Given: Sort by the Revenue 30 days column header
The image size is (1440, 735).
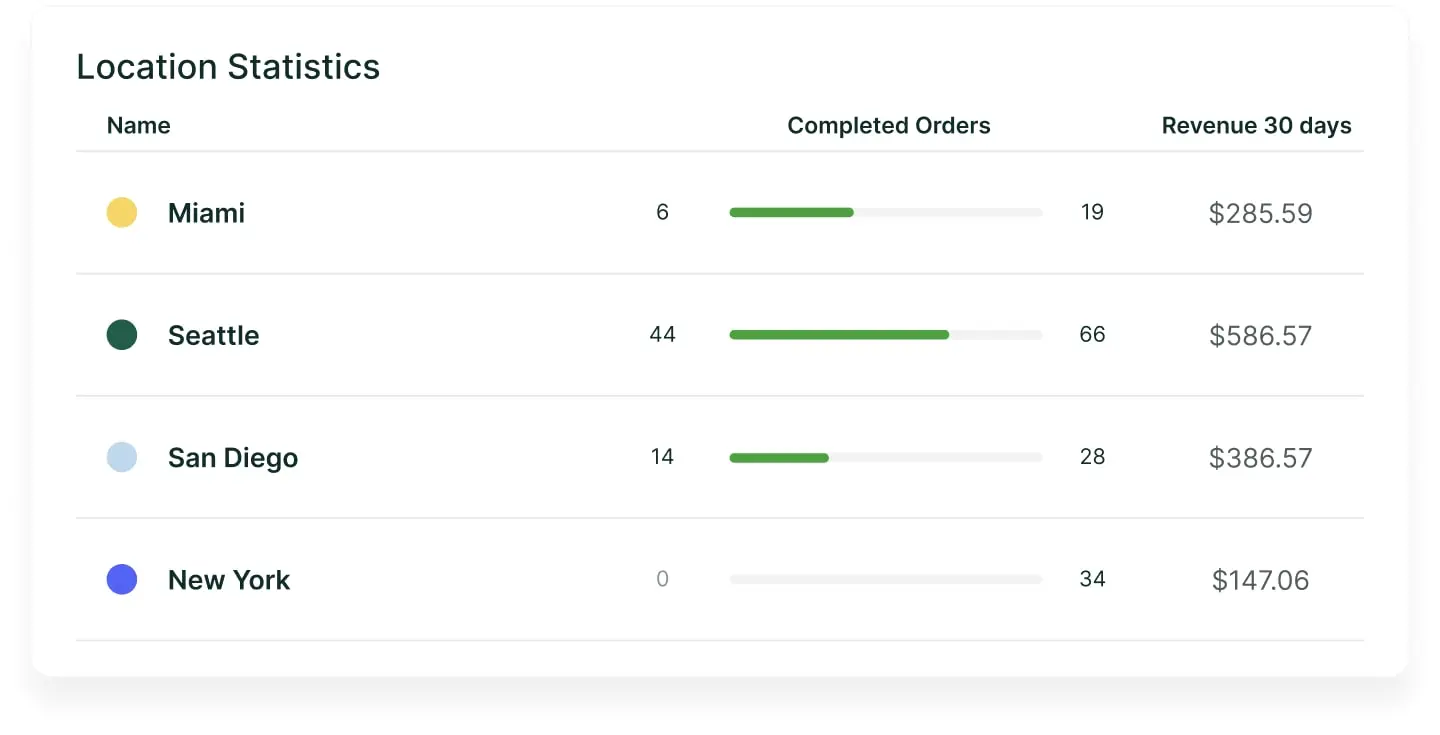Looking at the screenshot, I should 1256,125.
